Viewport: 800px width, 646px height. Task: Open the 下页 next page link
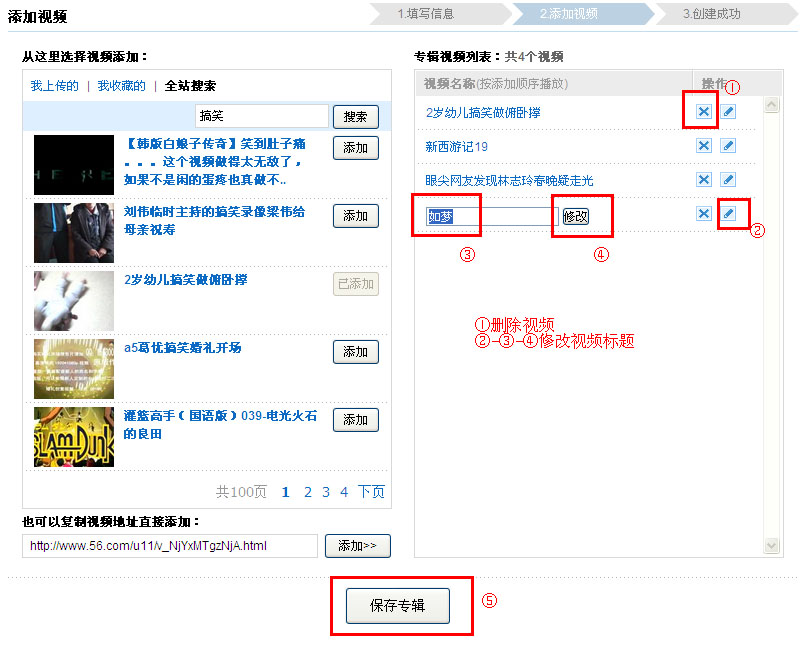[371, 492]
